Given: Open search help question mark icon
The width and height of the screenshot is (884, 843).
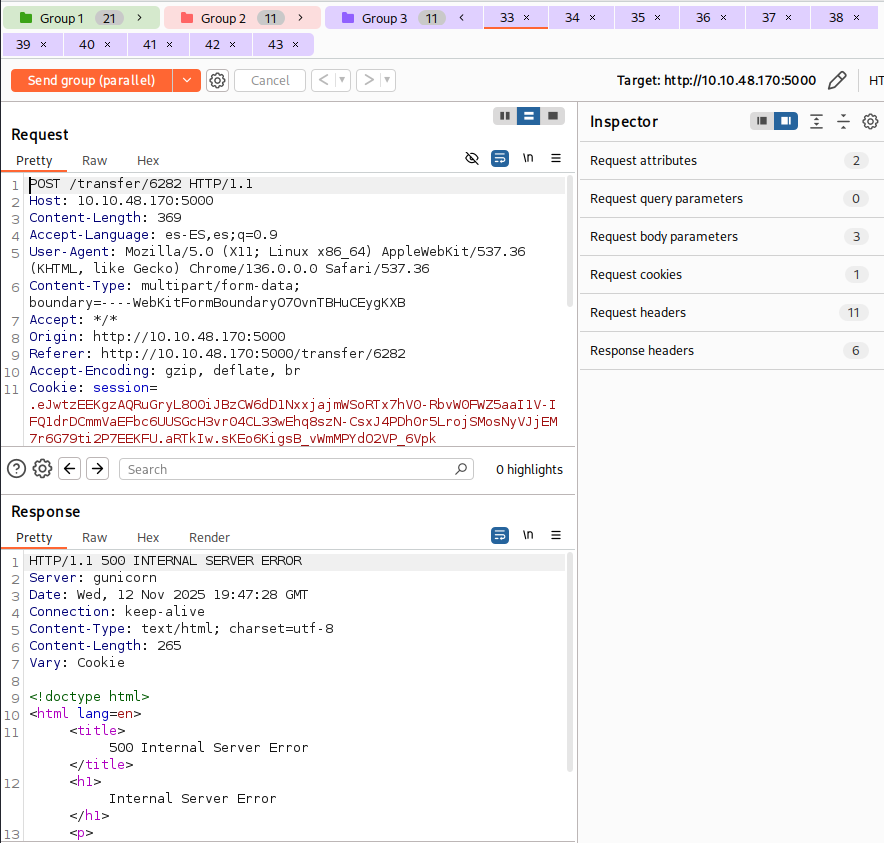Looking at the screenshot, I should (x=16, y=469).
